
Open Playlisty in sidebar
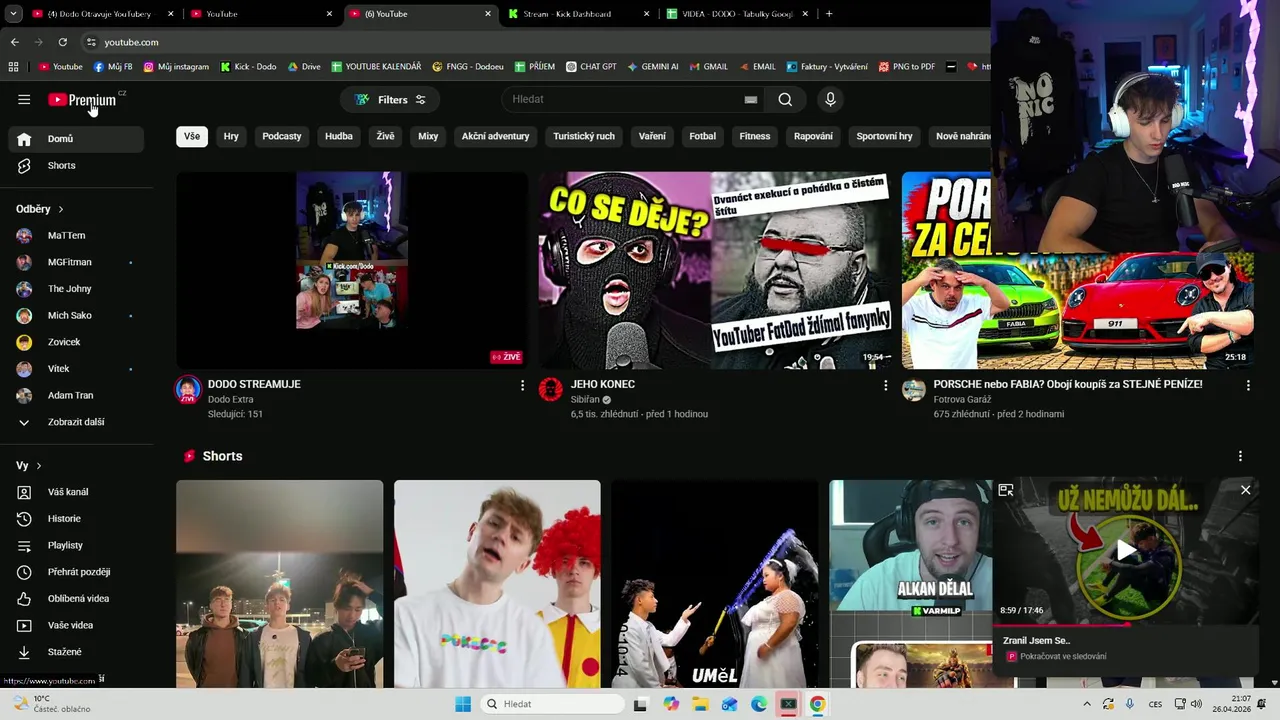(x=76, y=545)
